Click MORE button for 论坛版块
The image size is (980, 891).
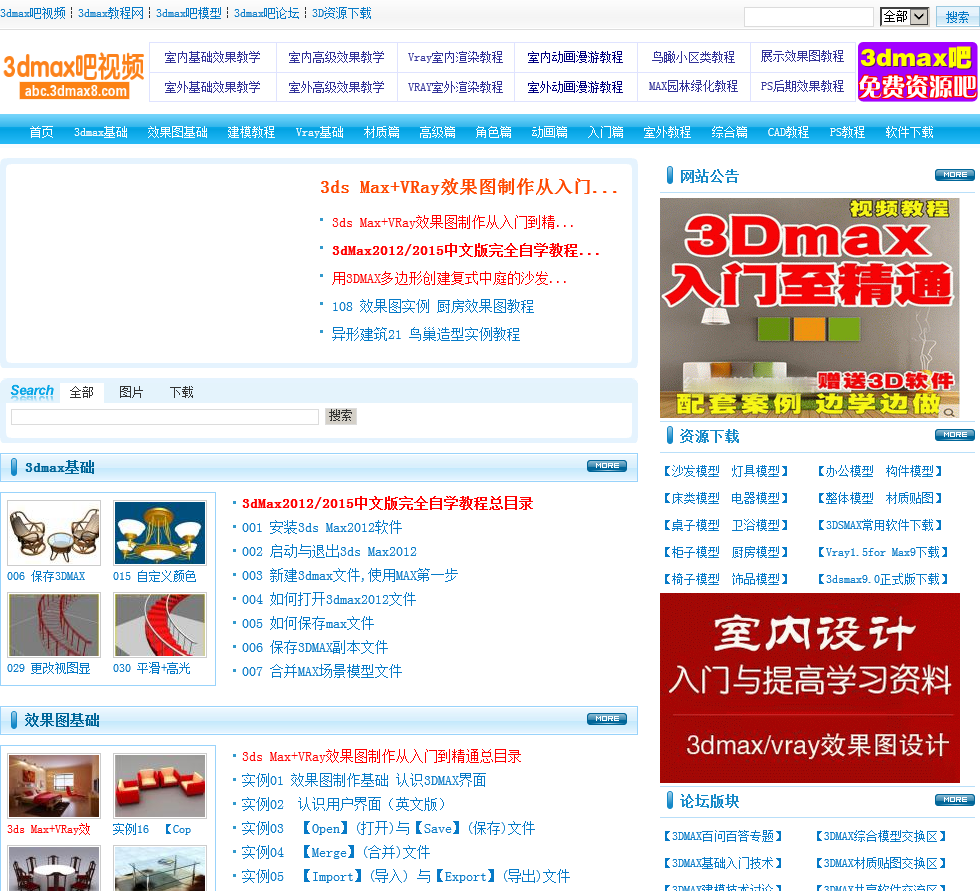[955, 800]
